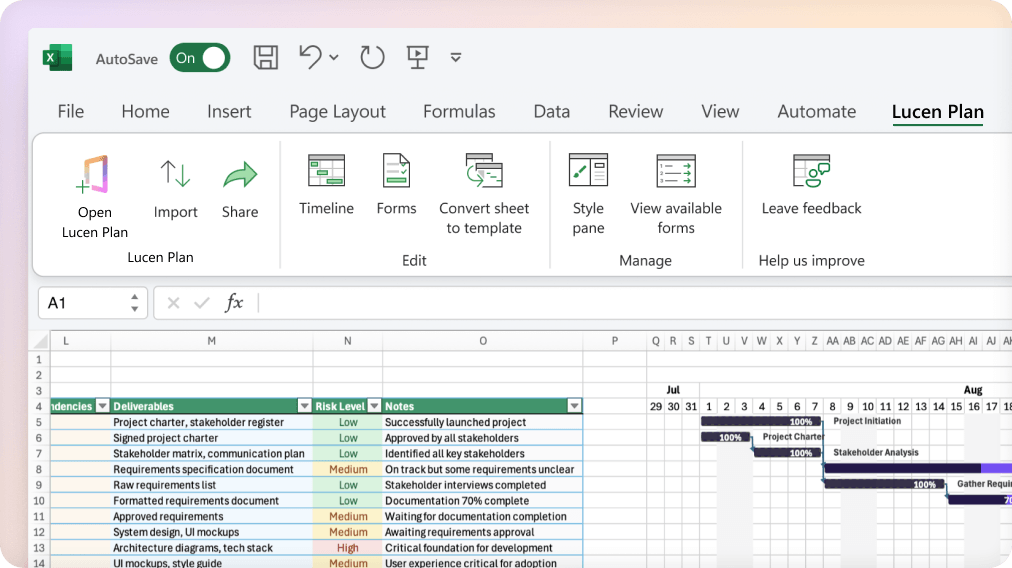This screenshot has height=568, width=1012.
Task: Click the Redo icon
Action: point(372,57)
